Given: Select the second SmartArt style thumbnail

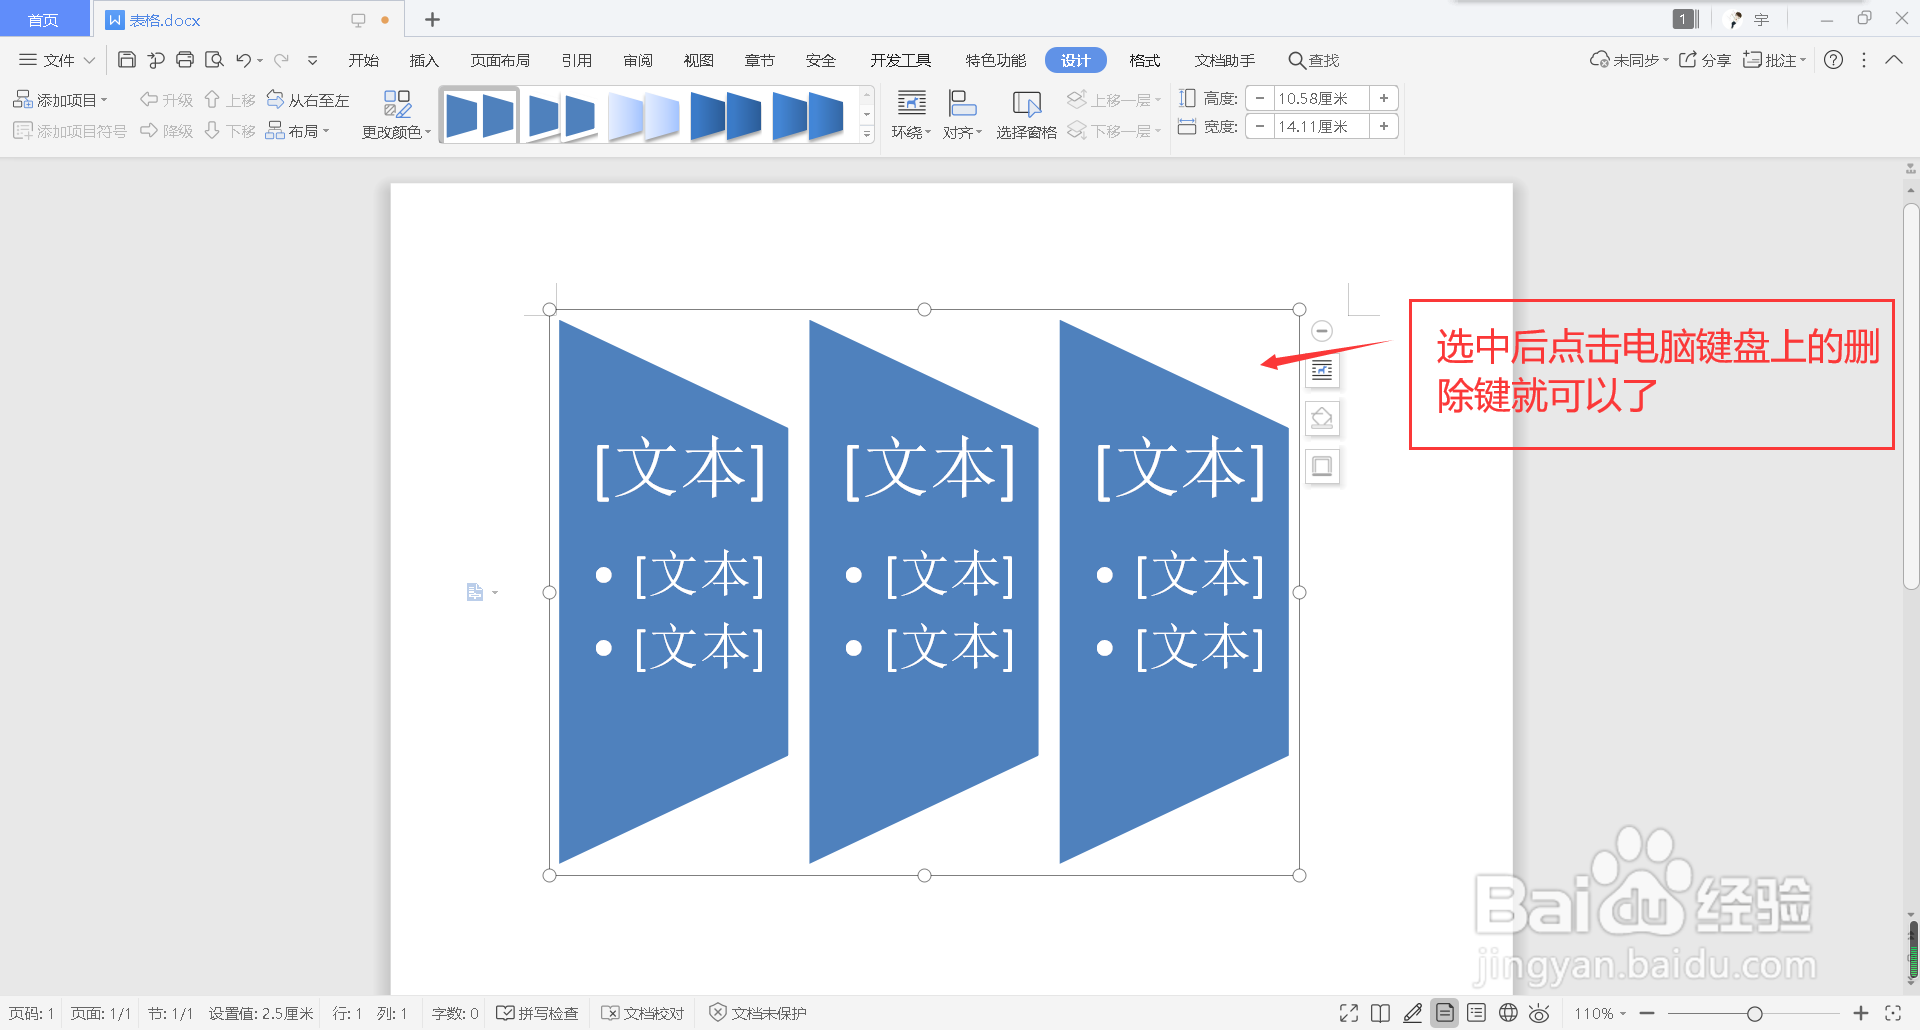Looking at the screenshot, I should (562, 116).
